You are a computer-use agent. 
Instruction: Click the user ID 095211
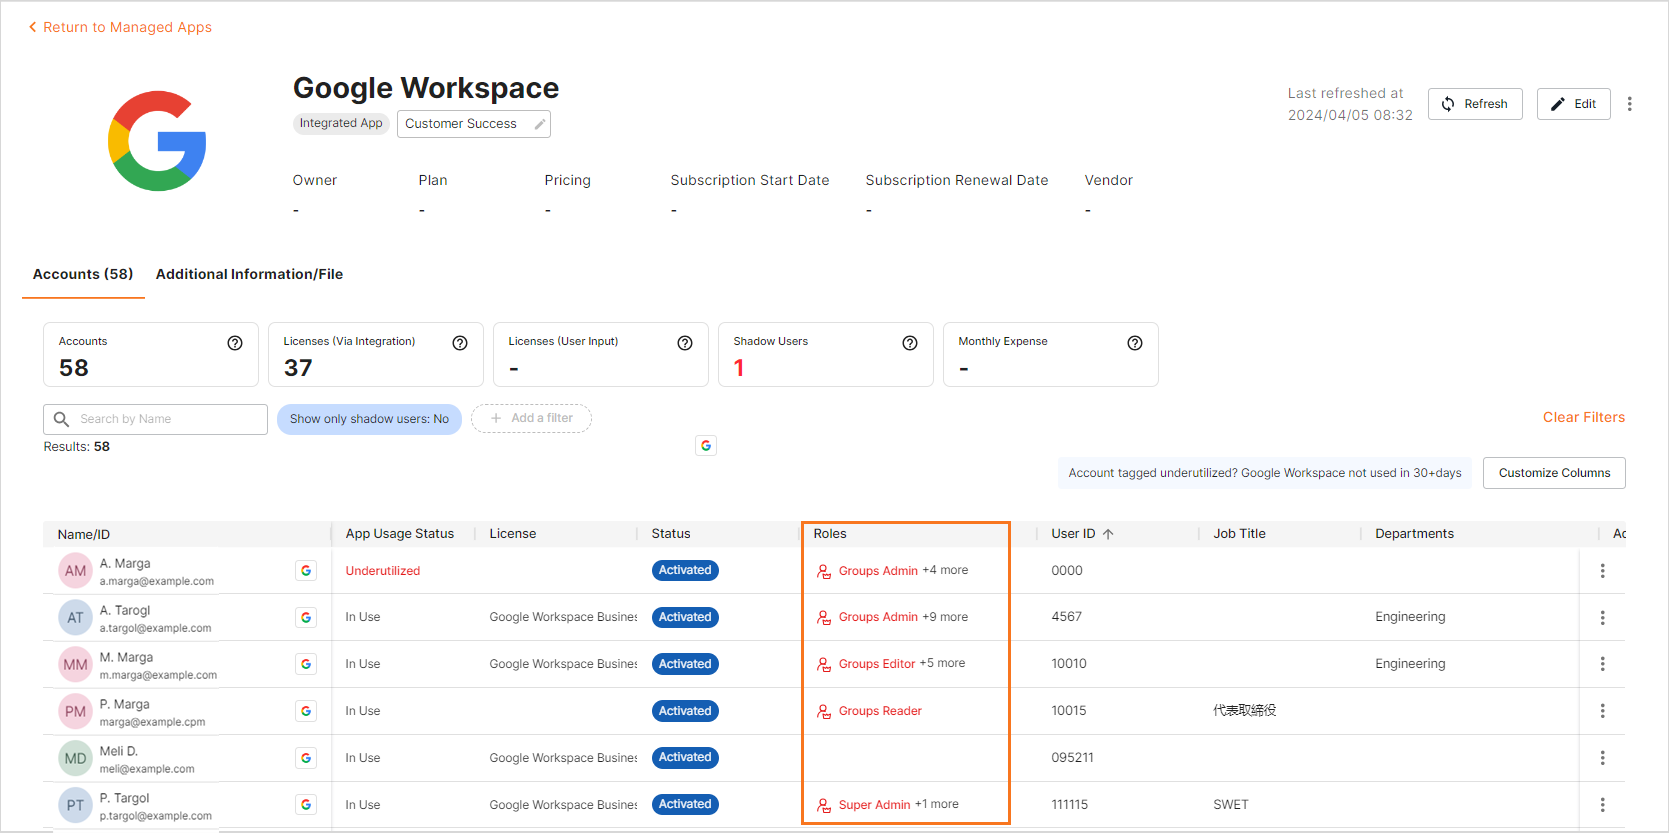click(1072, 758)
